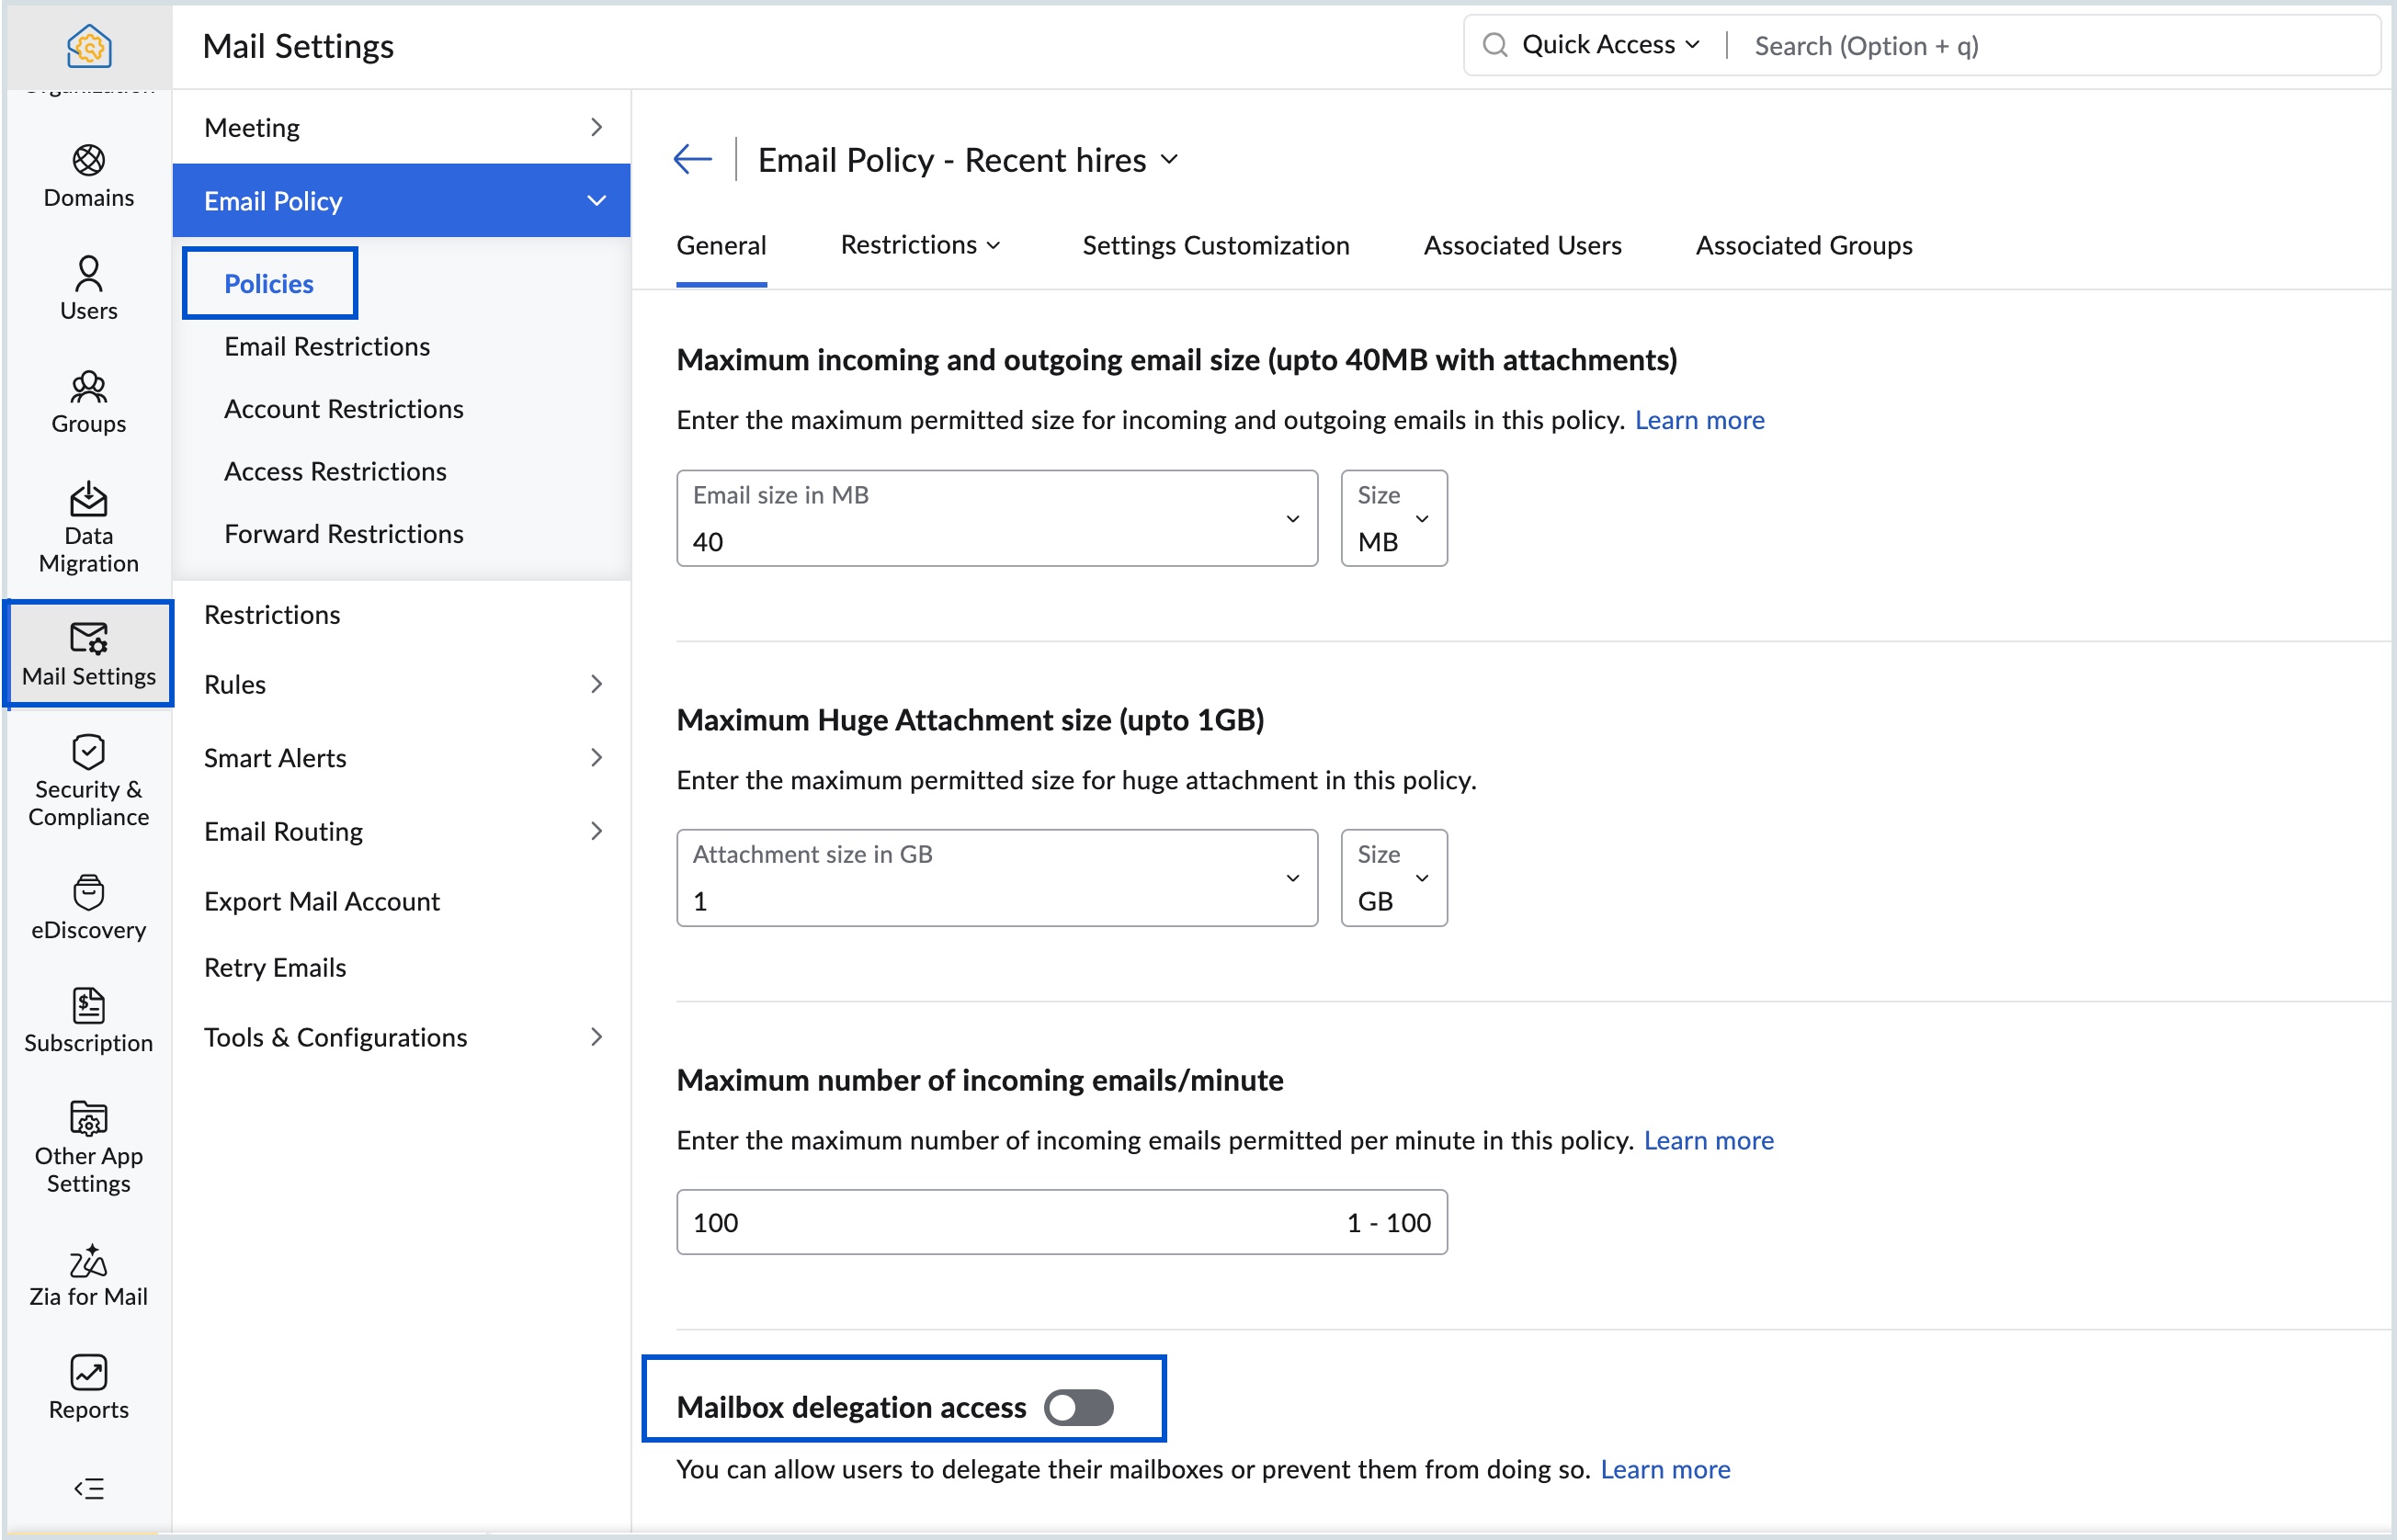
Task: Select Security & Compliance shield icon
Action: [88, 751]
